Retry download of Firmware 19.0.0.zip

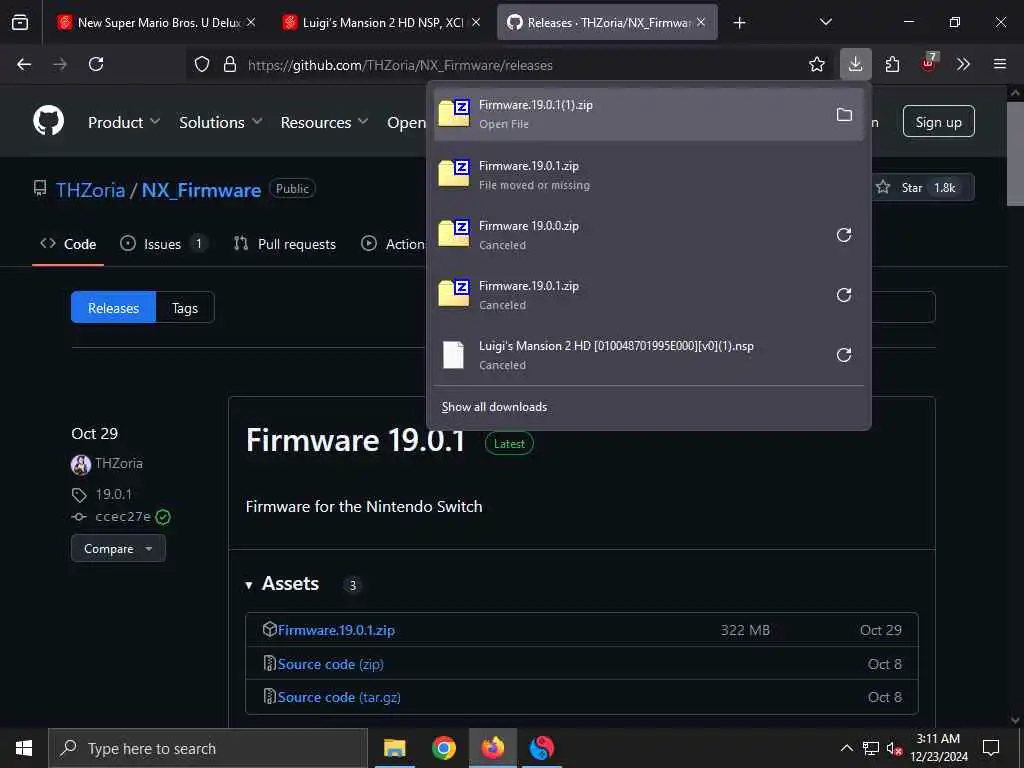pos(844,235)
